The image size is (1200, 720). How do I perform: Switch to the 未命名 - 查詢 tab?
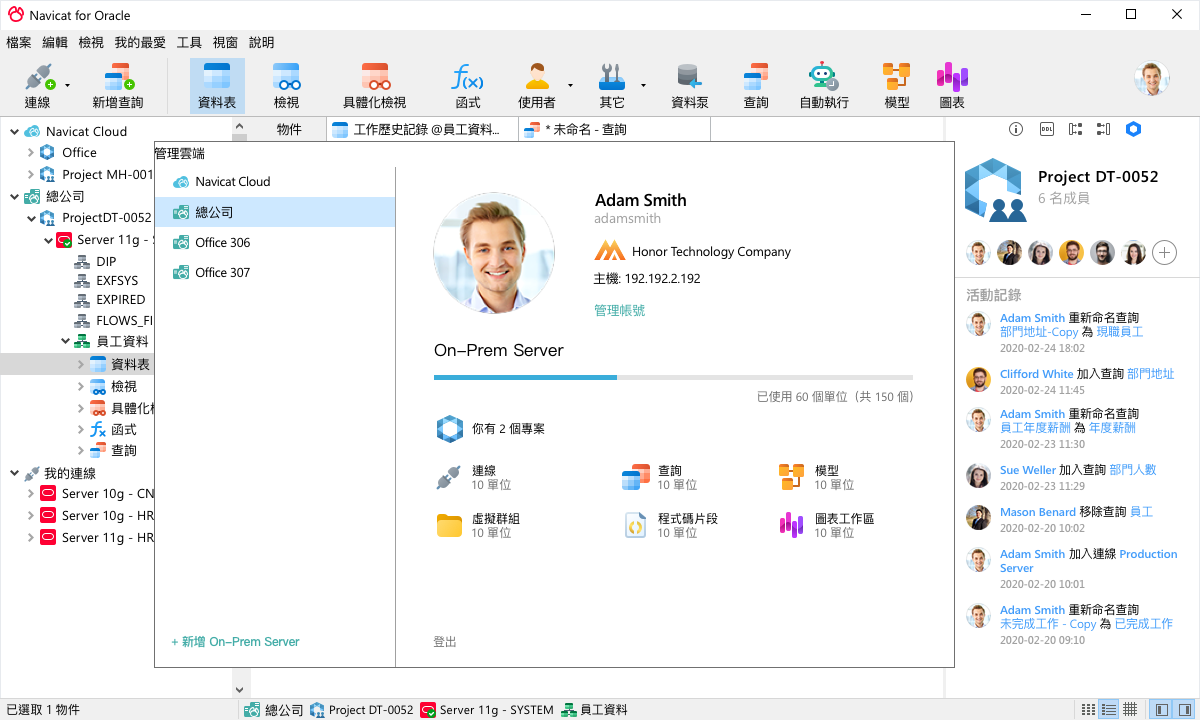[x=614, y=129]
